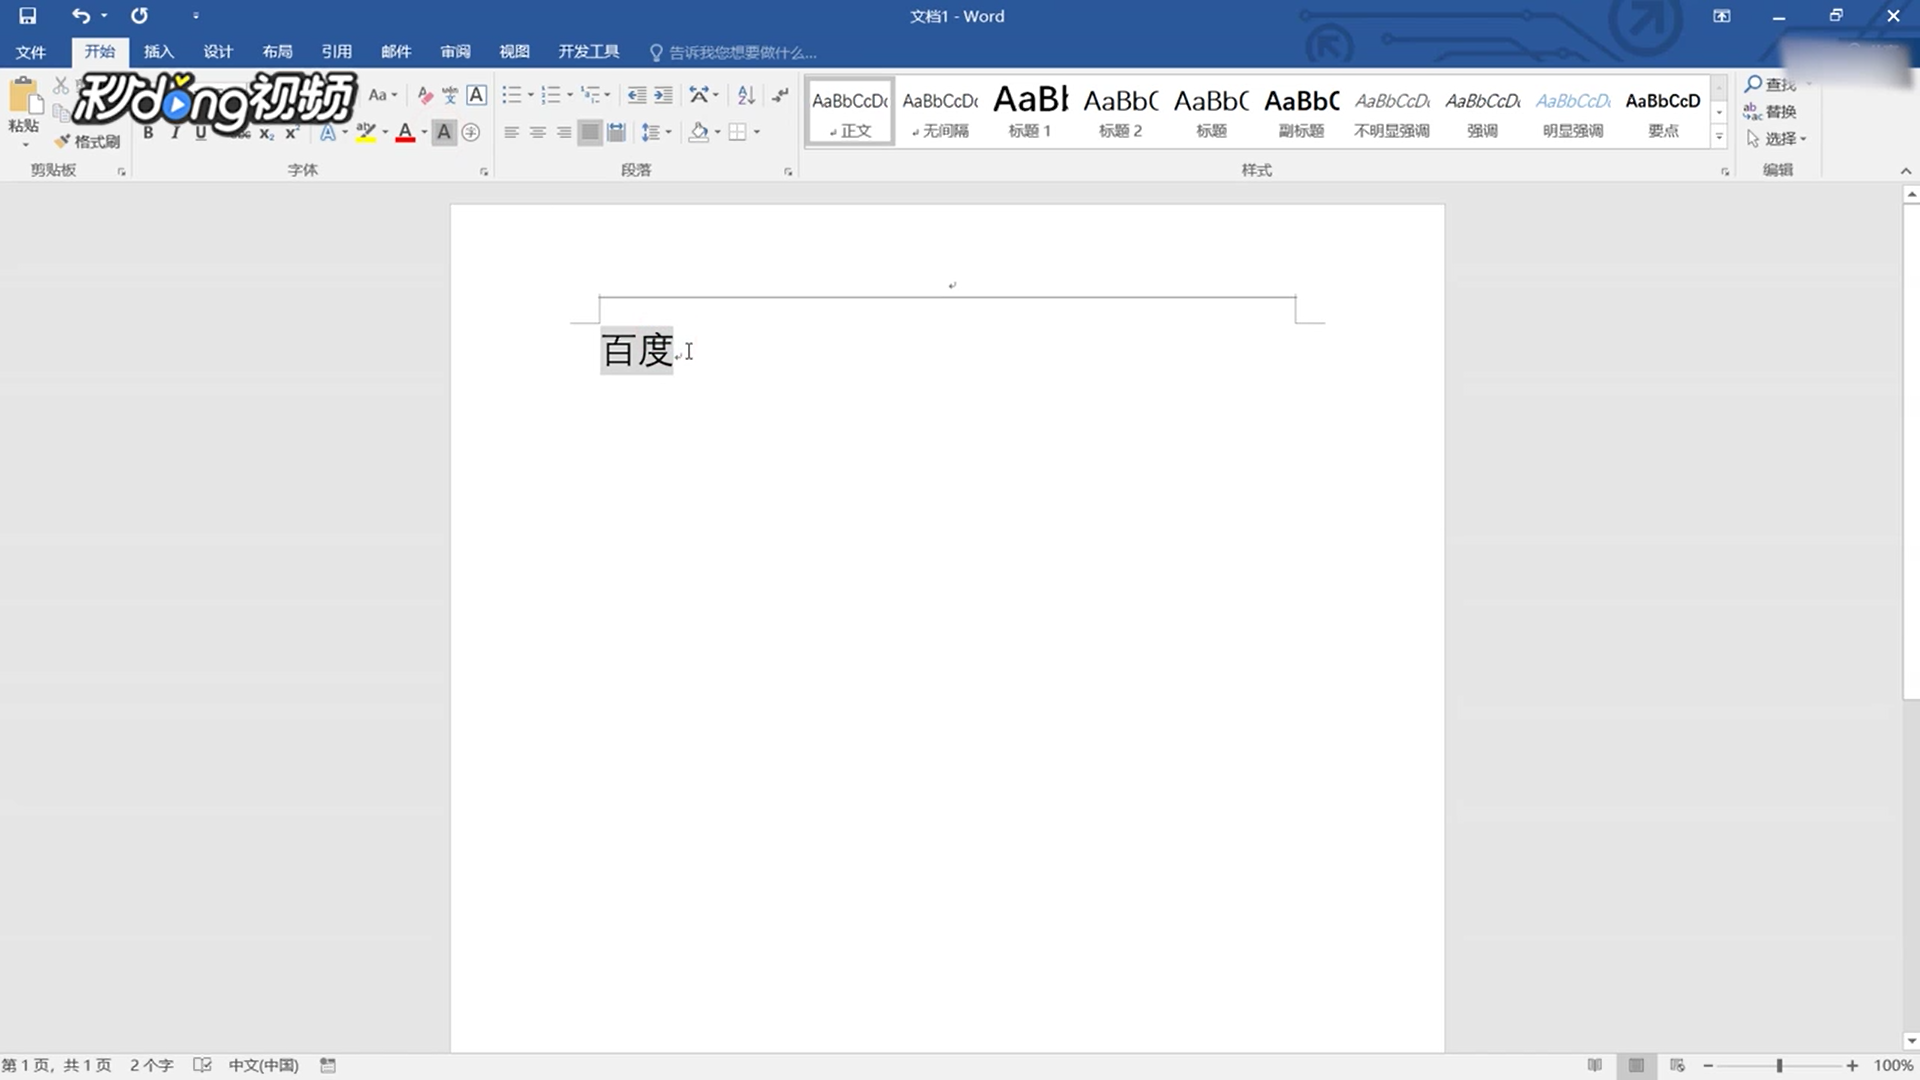Open the Change Case (Aa) dropdown
The height and width of the screenshot is (1080, 1920).
[382, 96]
